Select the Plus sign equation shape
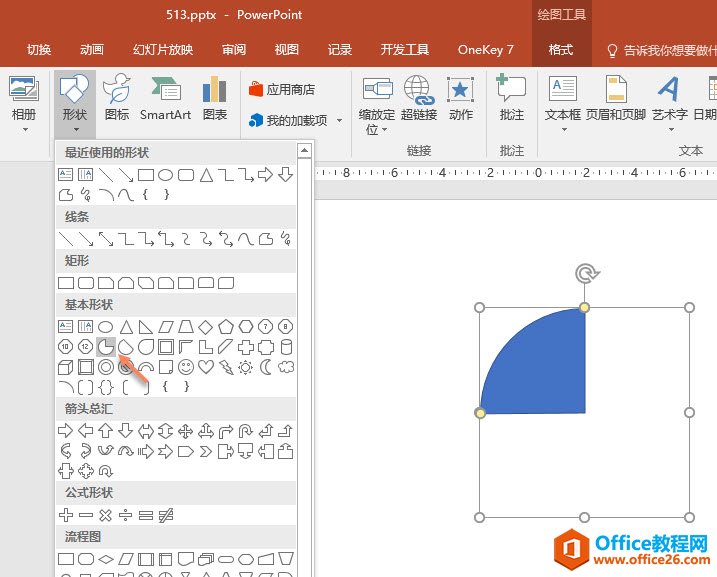This screenshot has height=577, width=717. [66, 515]
